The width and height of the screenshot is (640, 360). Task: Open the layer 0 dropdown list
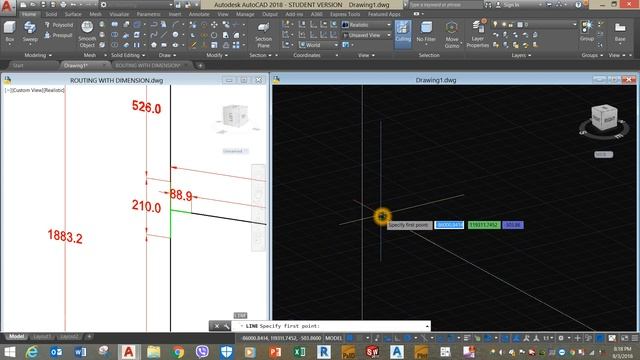(x=534, y=25)
